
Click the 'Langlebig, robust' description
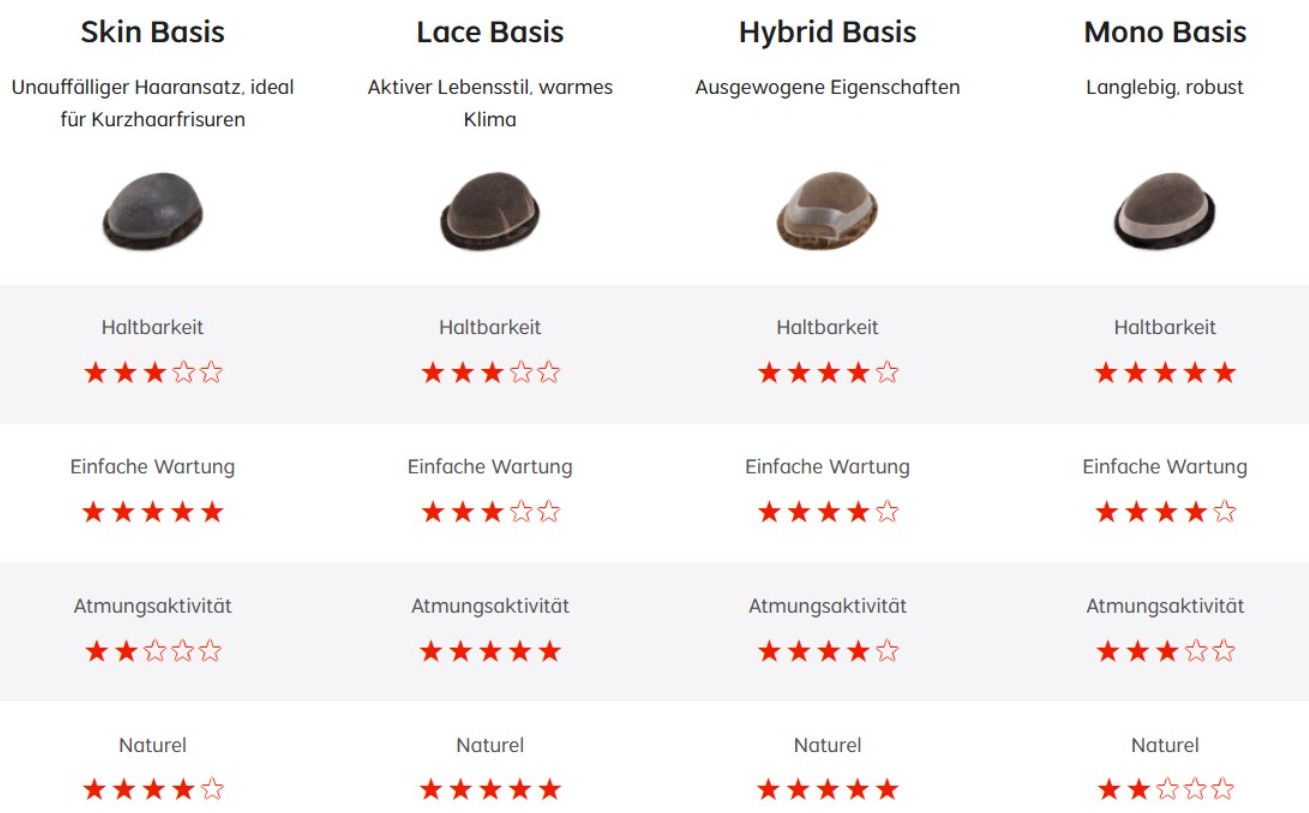coord(1165,87)
